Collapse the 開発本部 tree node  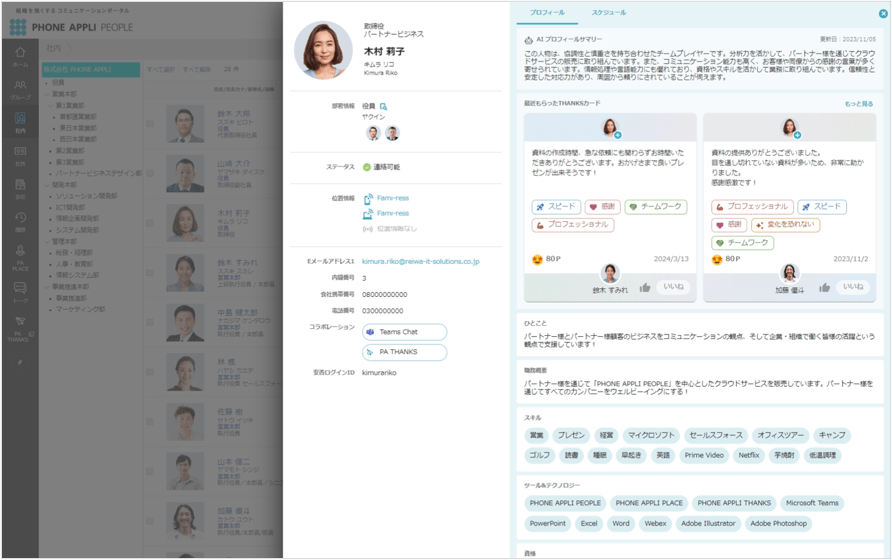[47, 185]
